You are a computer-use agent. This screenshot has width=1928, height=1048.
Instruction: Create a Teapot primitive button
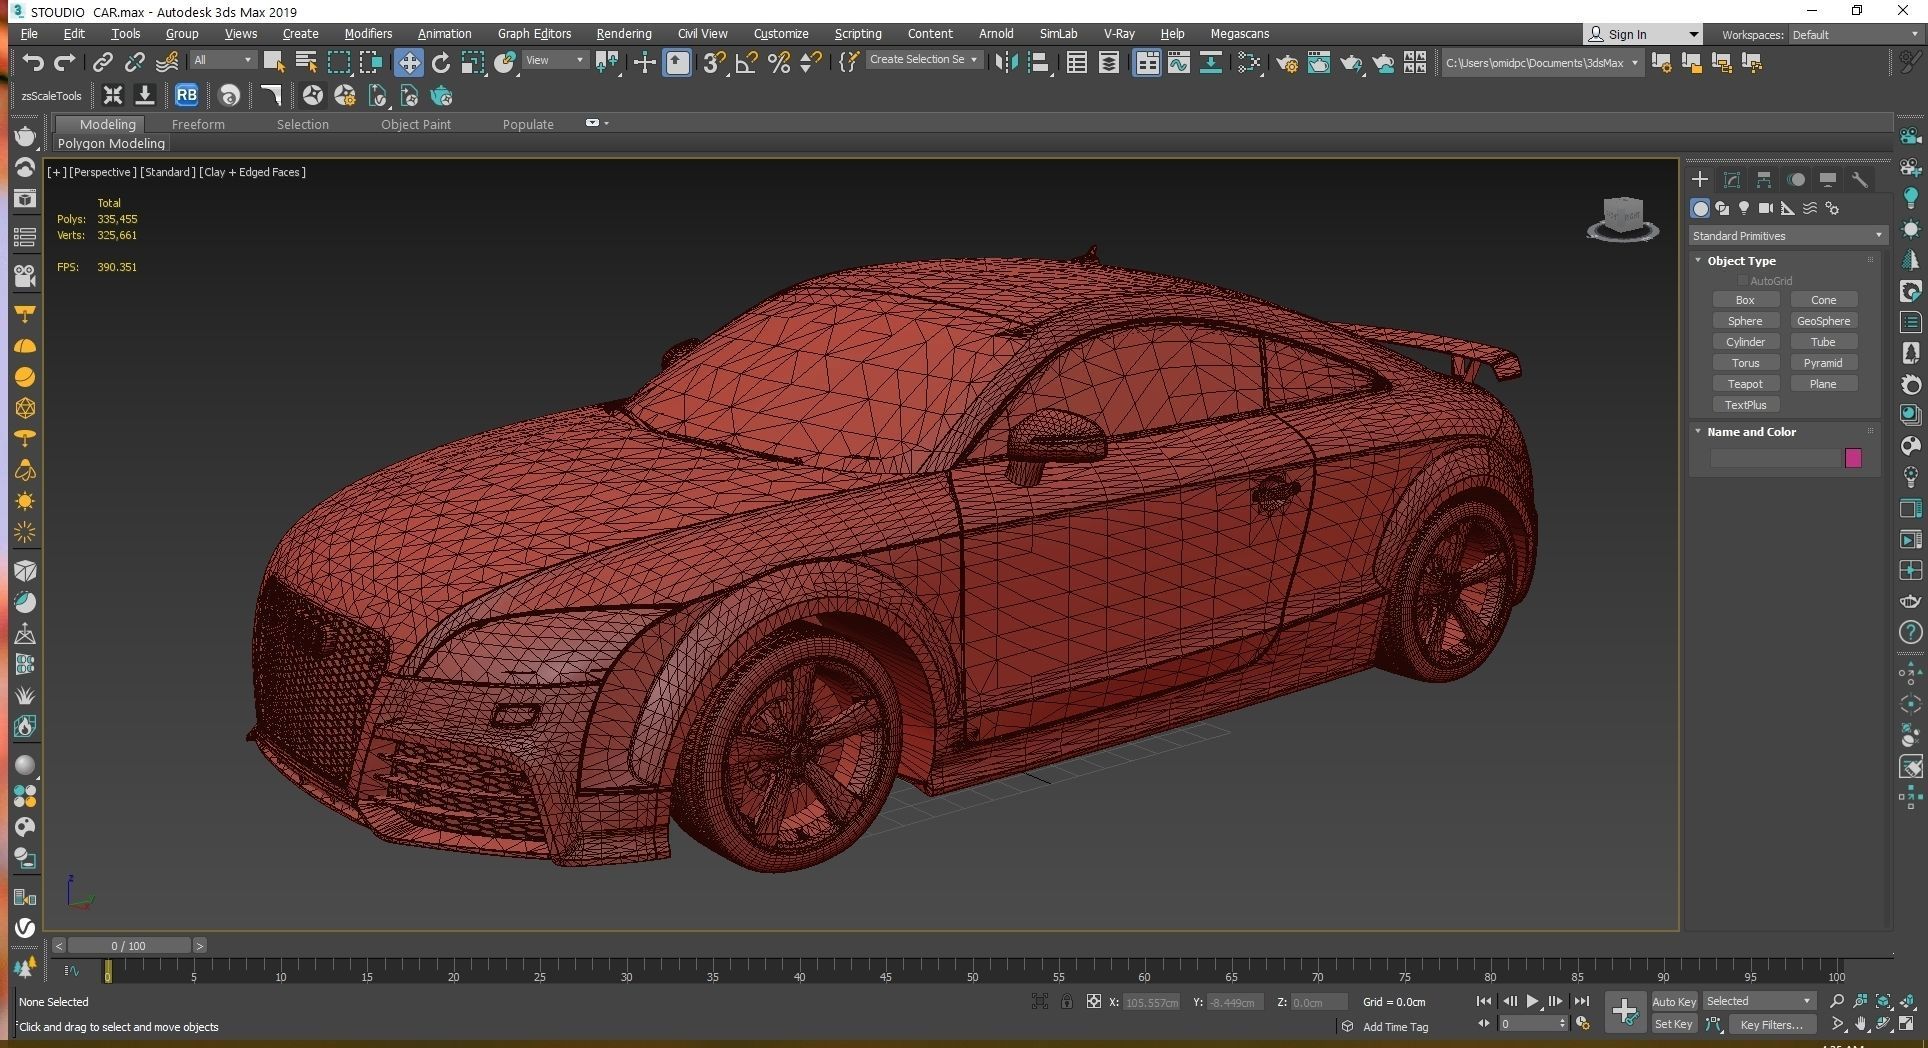pyautogui.click(x=1745, y=384)
